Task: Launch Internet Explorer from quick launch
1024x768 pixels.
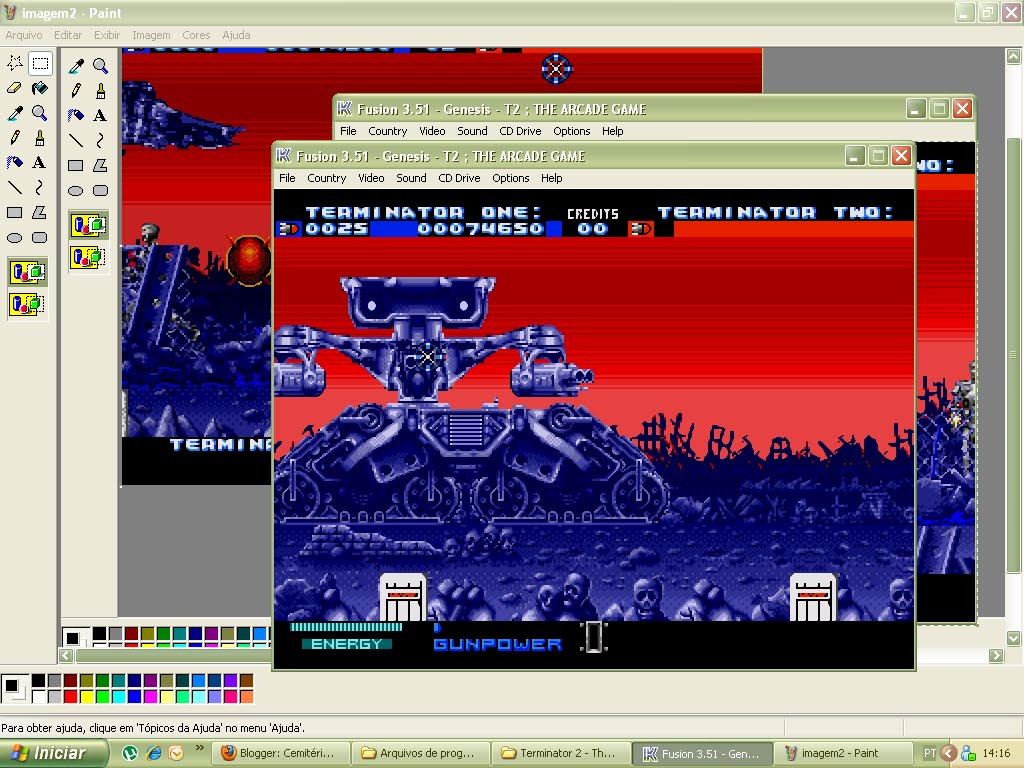Action: tap(153, 753)
